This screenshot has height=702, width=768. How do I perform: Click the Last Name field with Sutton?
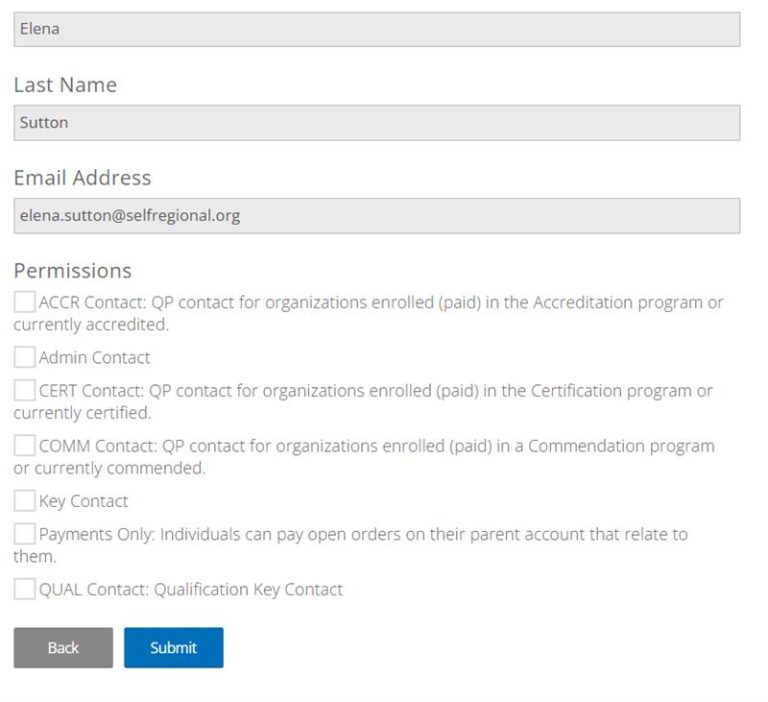click(x=376, y=123)
